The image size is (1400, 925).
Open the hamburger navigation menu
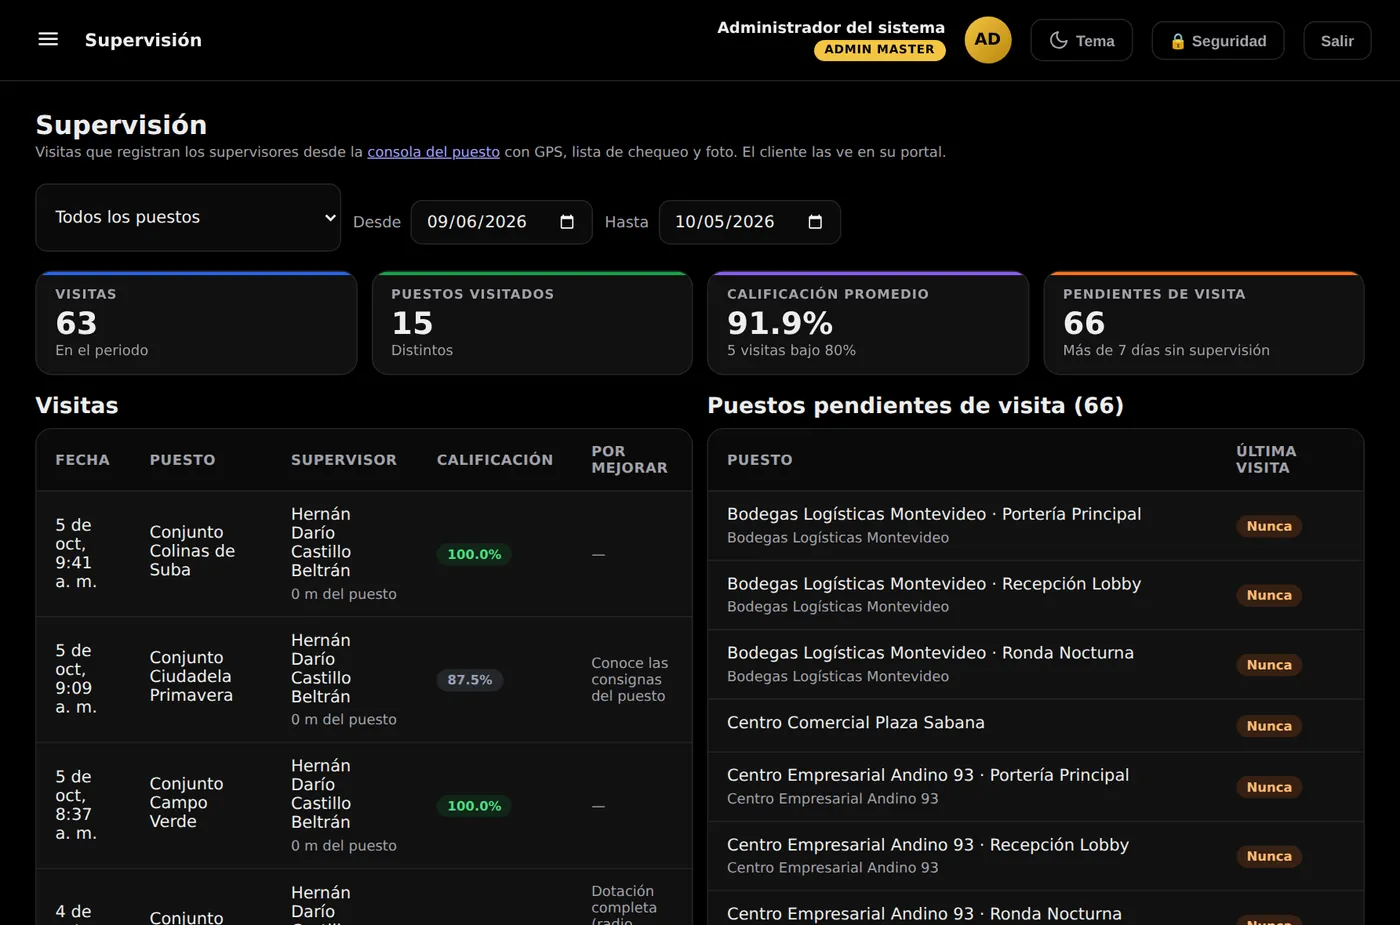pyautogui.click(x=48, y=39)
